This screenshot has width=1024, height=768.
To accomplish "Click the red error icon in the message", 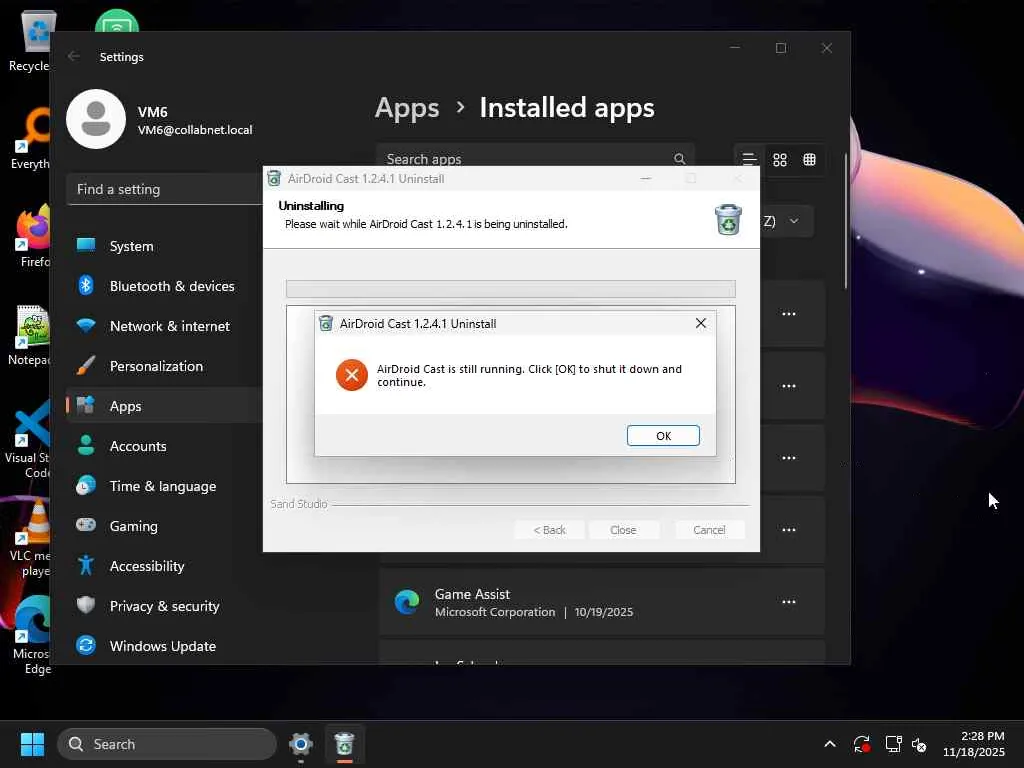I will pyautogui.click(x=351, y=375).
